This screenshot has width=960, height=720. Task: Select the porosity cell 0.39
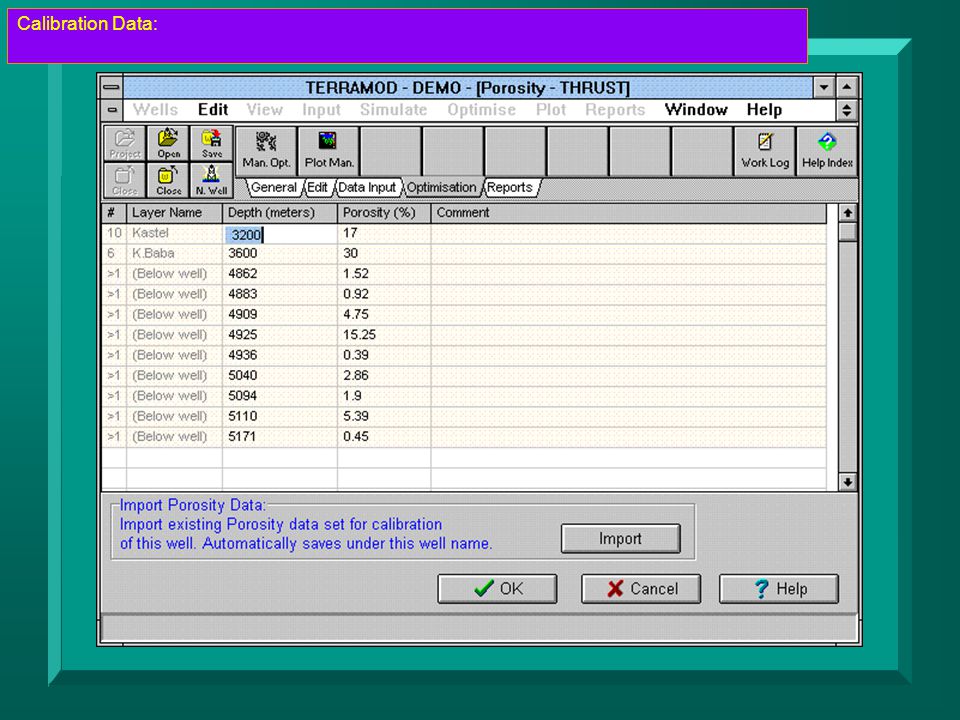(x=384, y=355)
